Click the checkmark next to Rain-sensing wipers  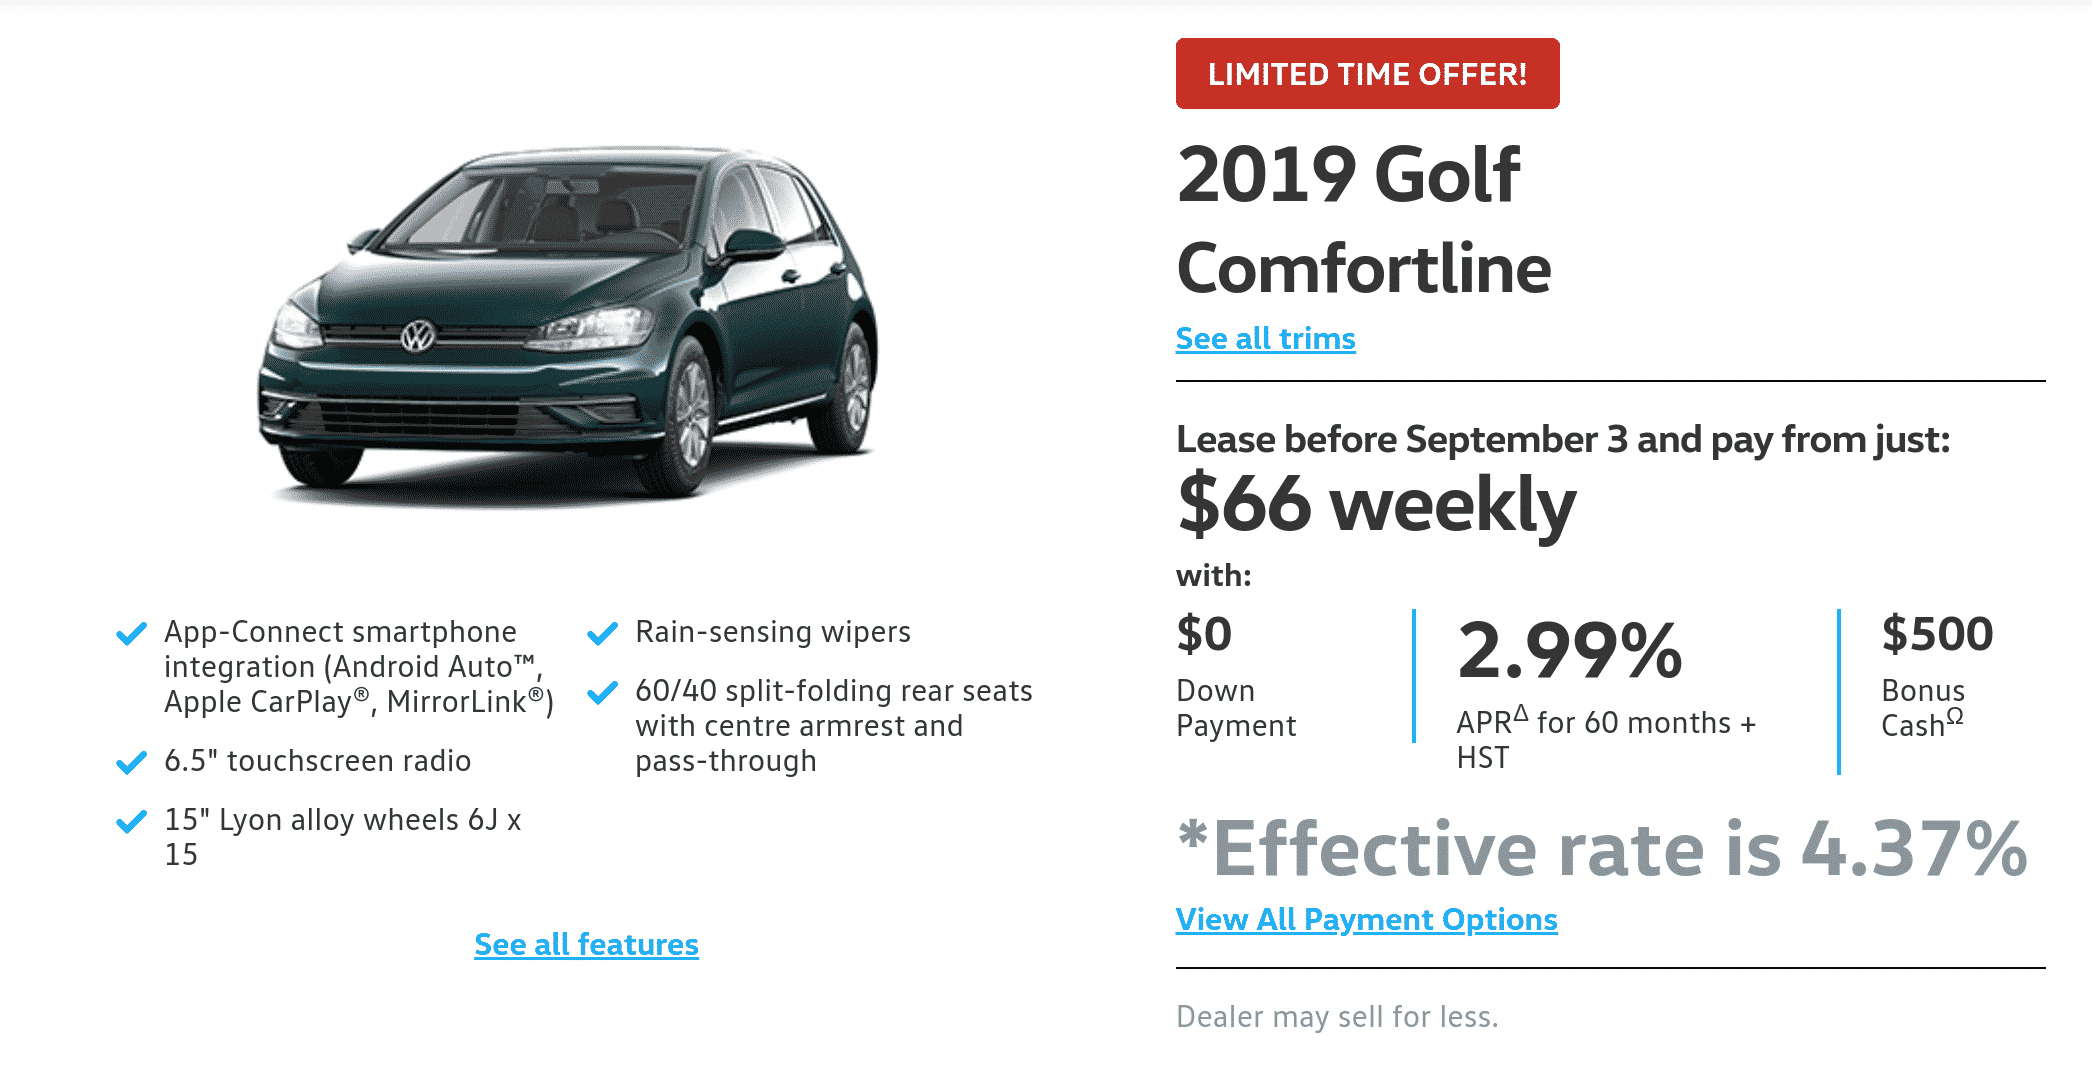click(x=602, y=634)
